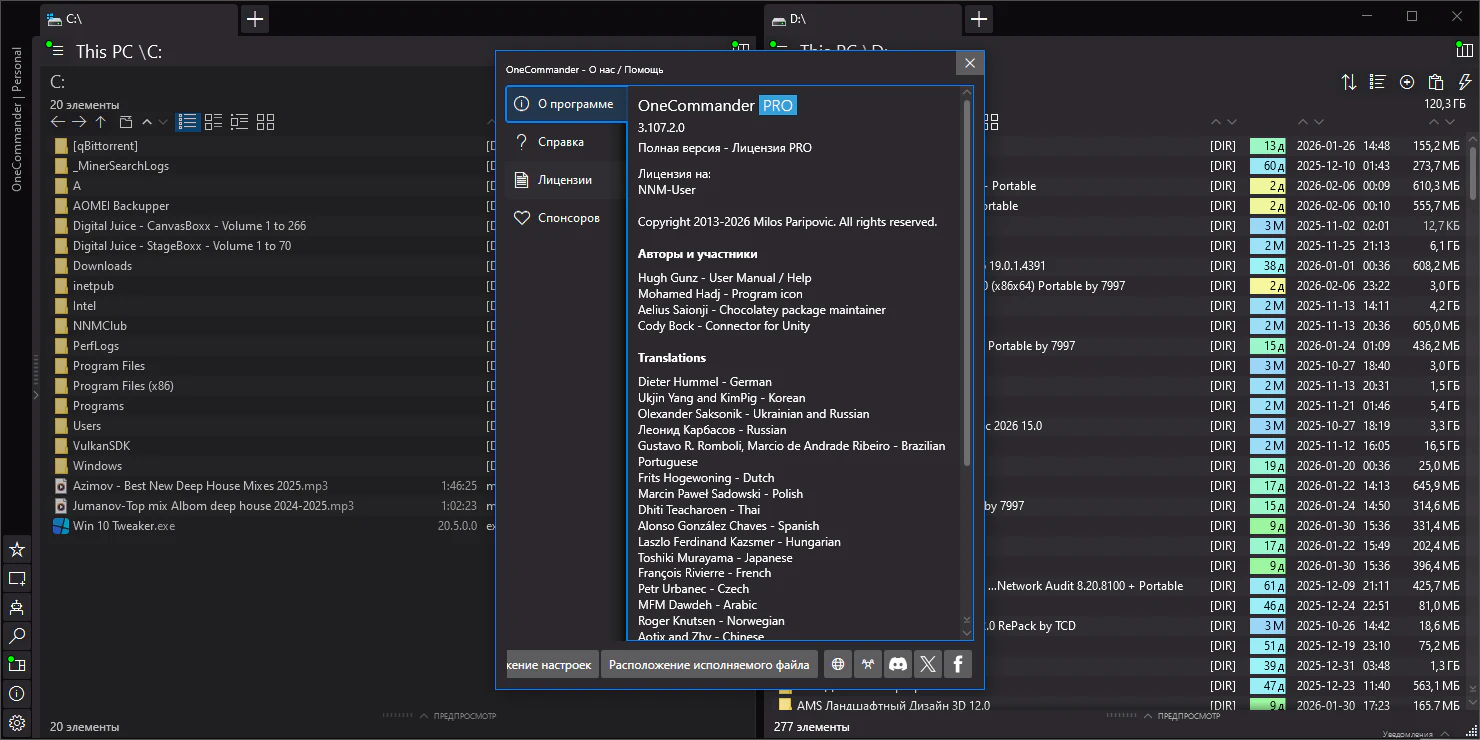Open settings gear in the left sidebar

(17, 722)
